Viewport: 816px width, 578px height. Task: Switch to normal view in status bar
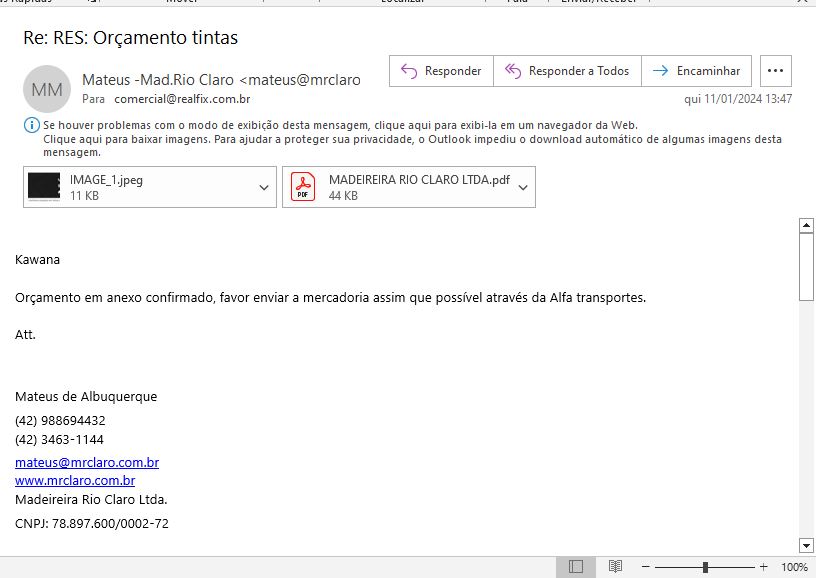coord(575,567)
